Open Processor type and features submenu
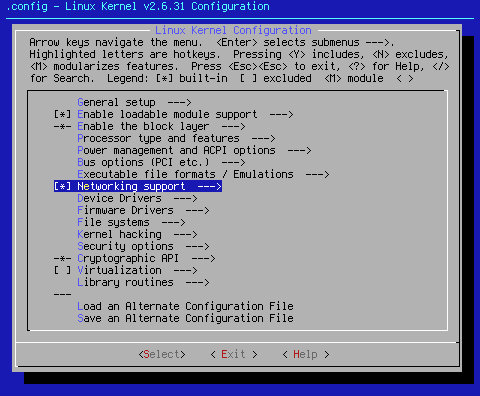This screenshot has height=396, width=480. point(176,138)
